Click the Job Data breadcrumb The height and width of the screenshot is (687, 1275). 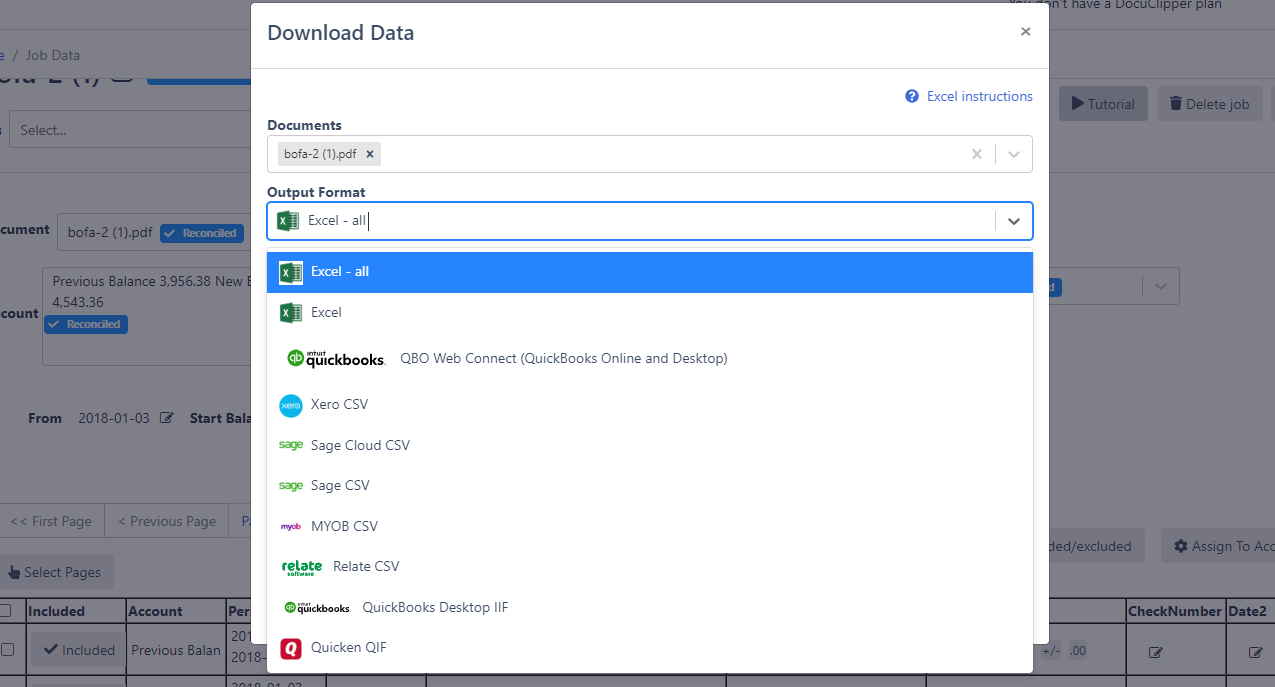(x=53, y=55)
